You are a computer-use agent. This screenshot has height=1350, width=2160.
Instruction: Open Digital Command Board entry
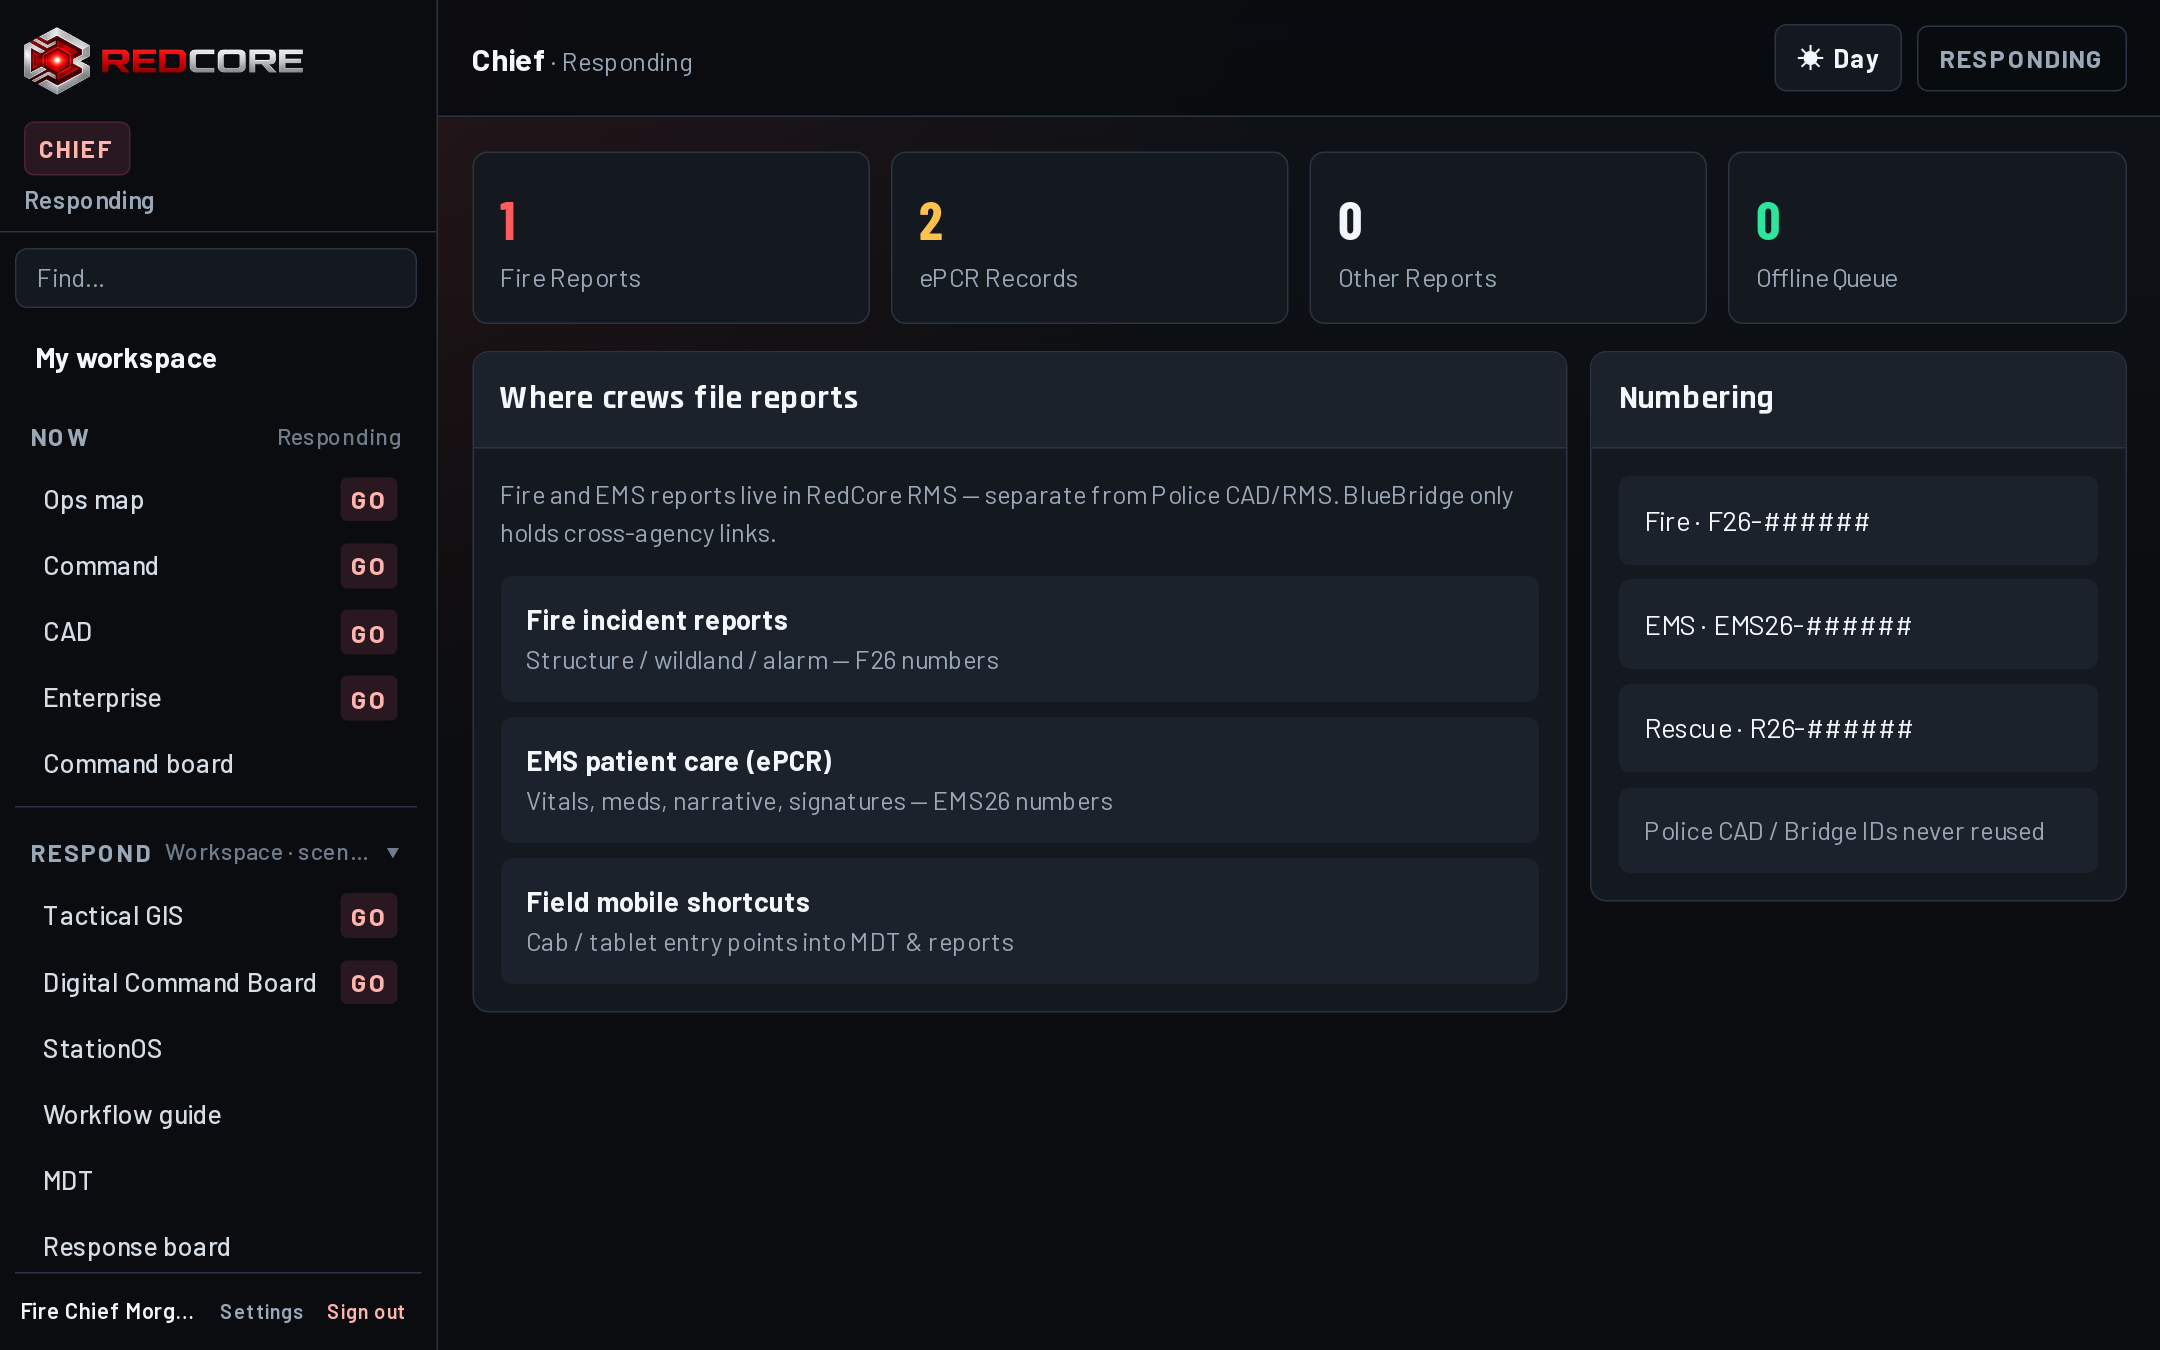pyautogui.click(x=180, y=983)
